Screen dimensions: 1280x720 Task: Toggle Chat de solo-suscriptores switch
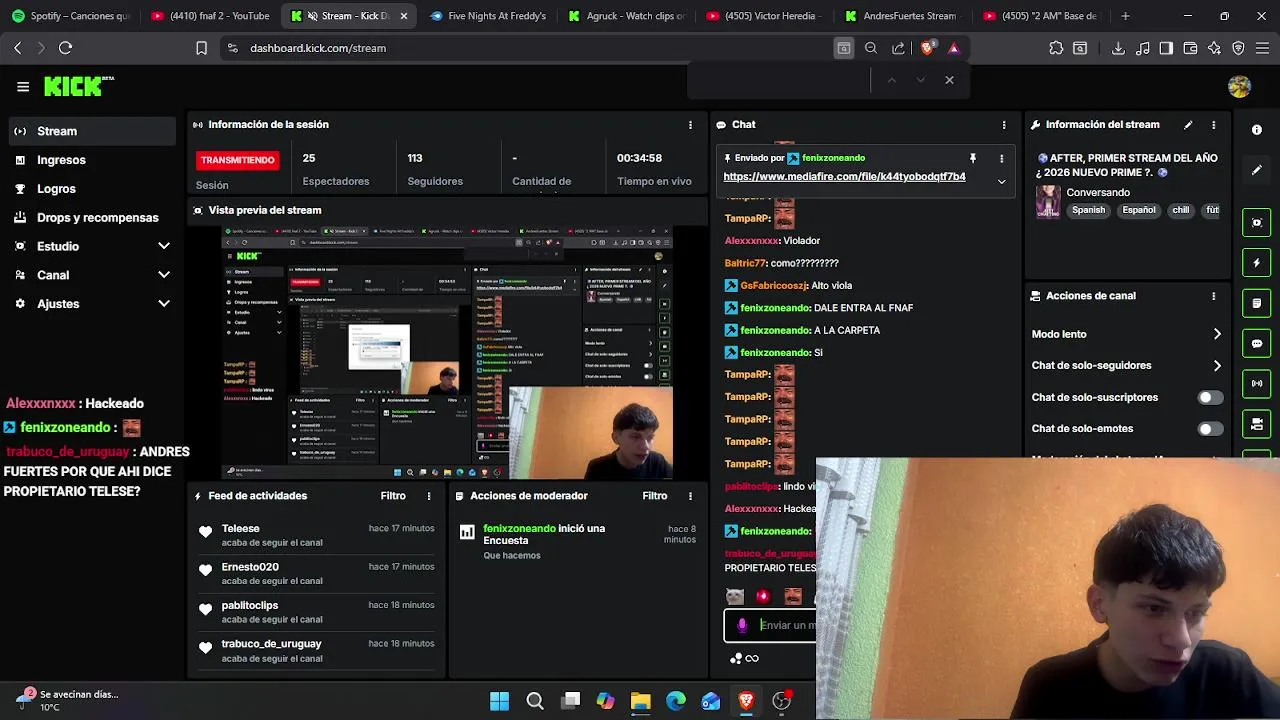coord(1210,397)
